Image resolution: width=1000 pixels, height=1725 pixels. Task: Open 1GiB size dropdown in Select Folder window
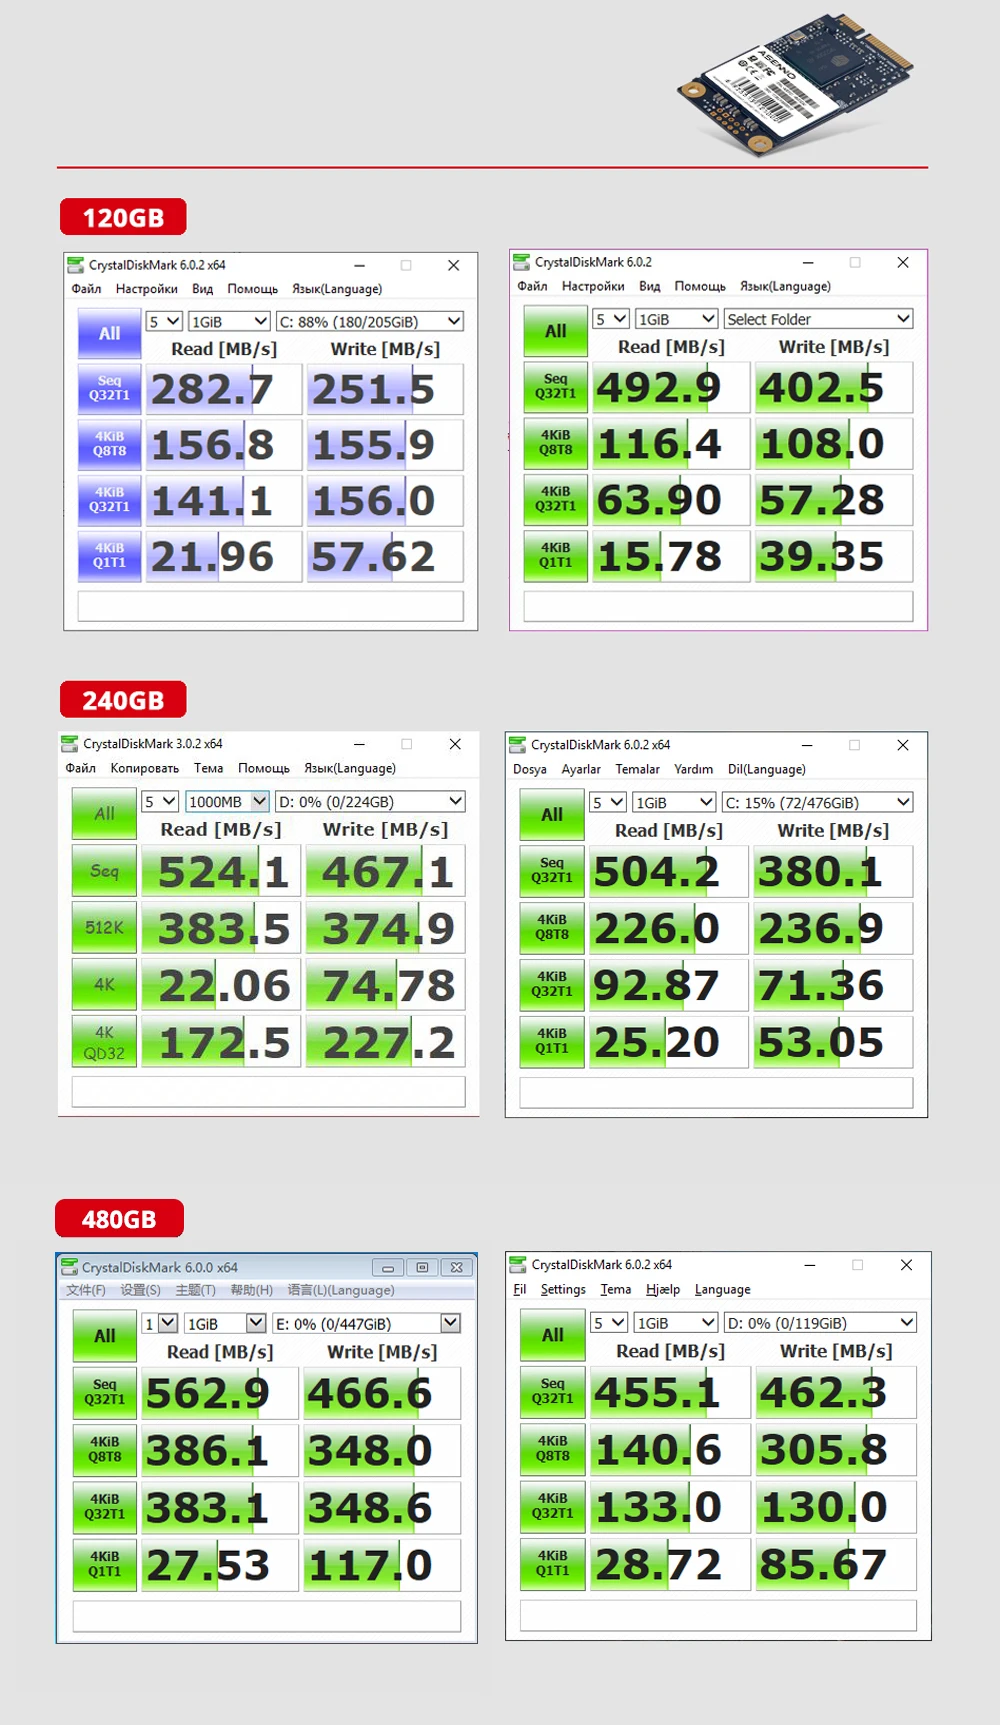coord(677,319)
